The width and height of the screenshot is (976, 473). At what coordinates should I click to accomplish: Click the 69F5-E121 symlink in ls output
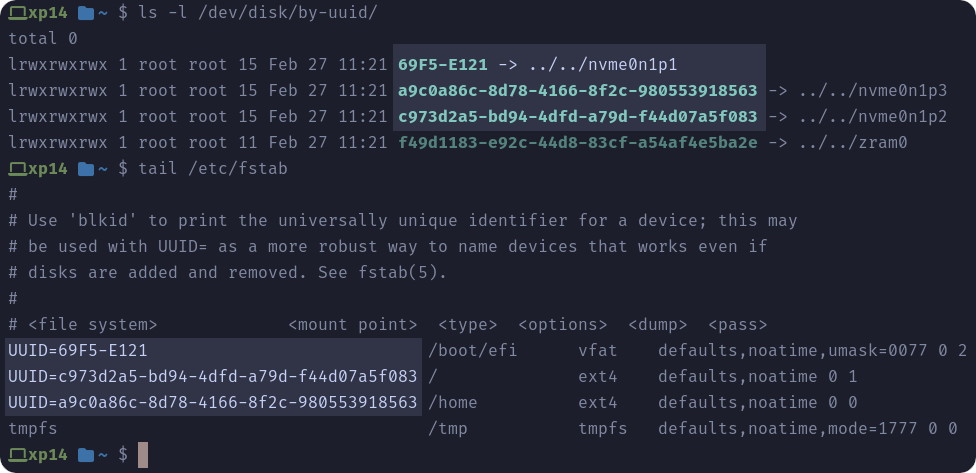[443, 65]
